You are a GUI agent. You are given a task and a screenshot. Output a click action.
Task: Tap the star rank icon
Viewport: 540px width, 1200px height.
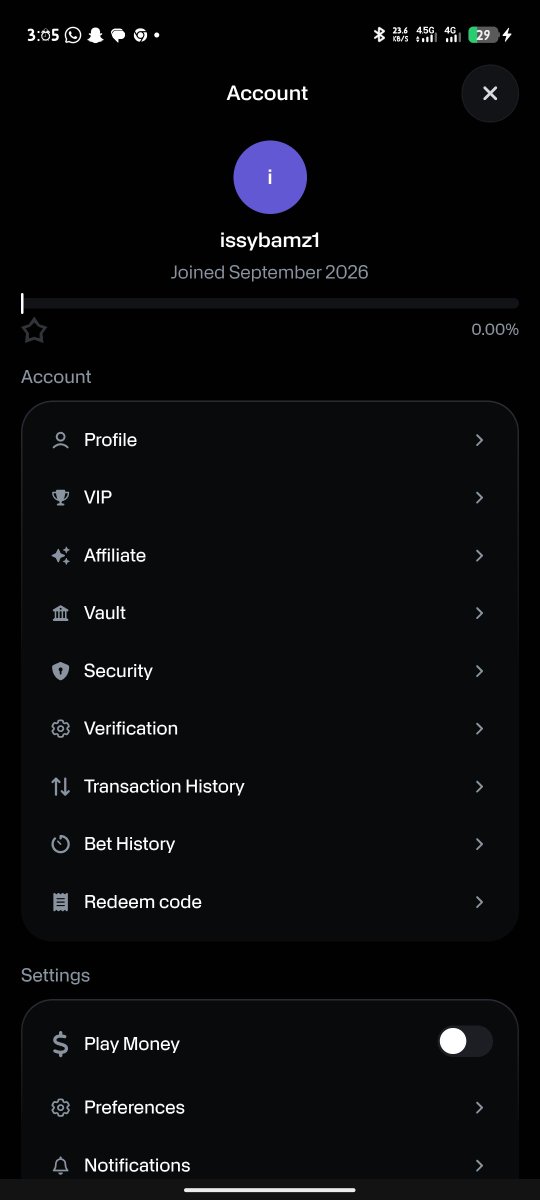point(35,331)
